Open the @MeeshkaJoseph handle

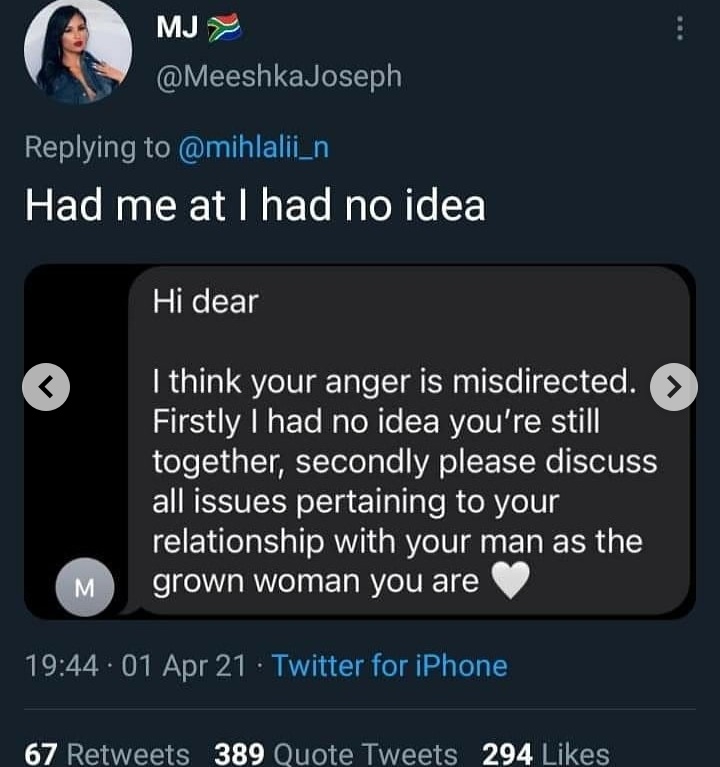pyautogui.click(x=279, y=76)
